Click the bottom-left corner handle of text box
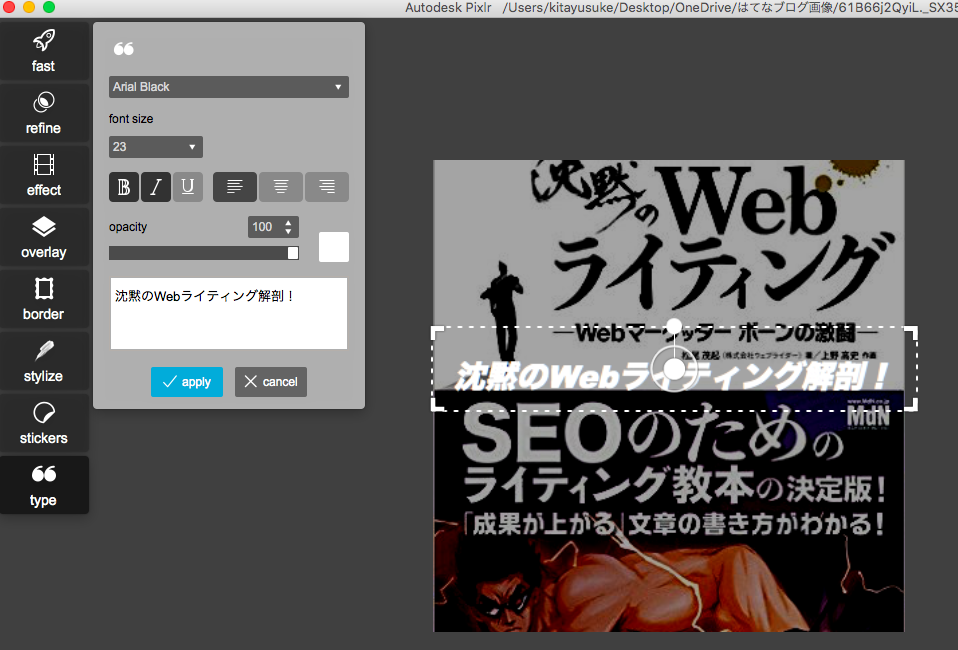This screenshot has height=650, width=958. tap(439, 403)
